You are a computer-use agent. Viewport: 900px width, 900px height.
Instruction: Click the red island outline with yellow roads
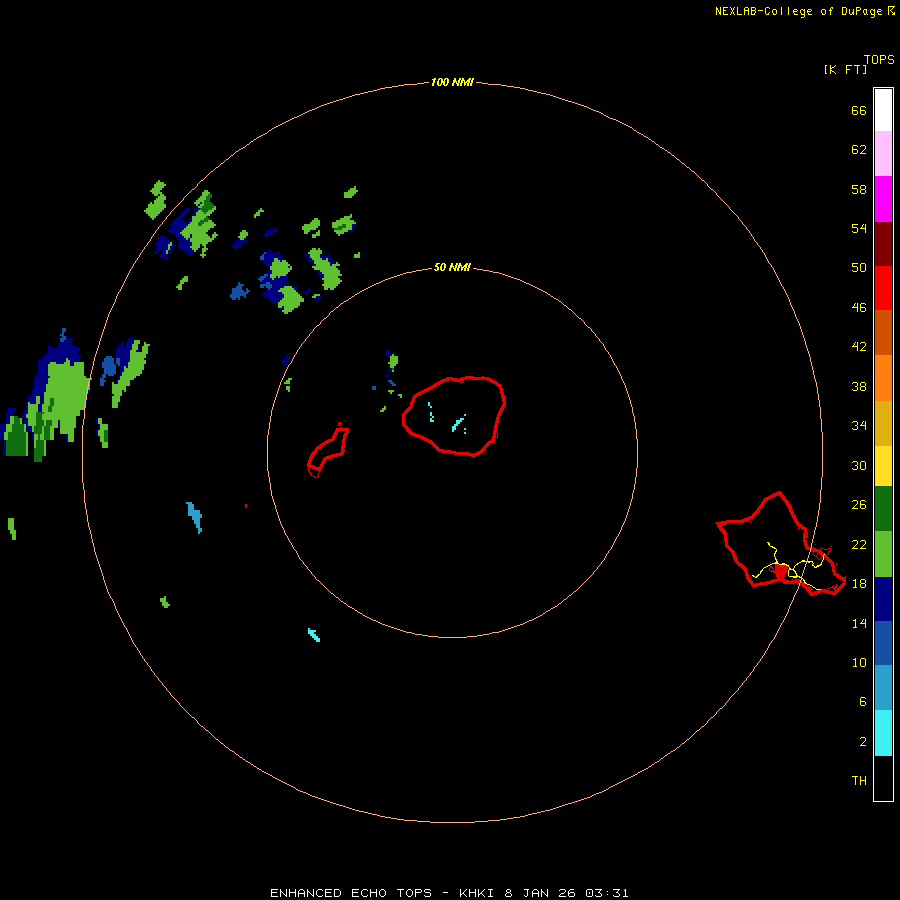[781, 544]
